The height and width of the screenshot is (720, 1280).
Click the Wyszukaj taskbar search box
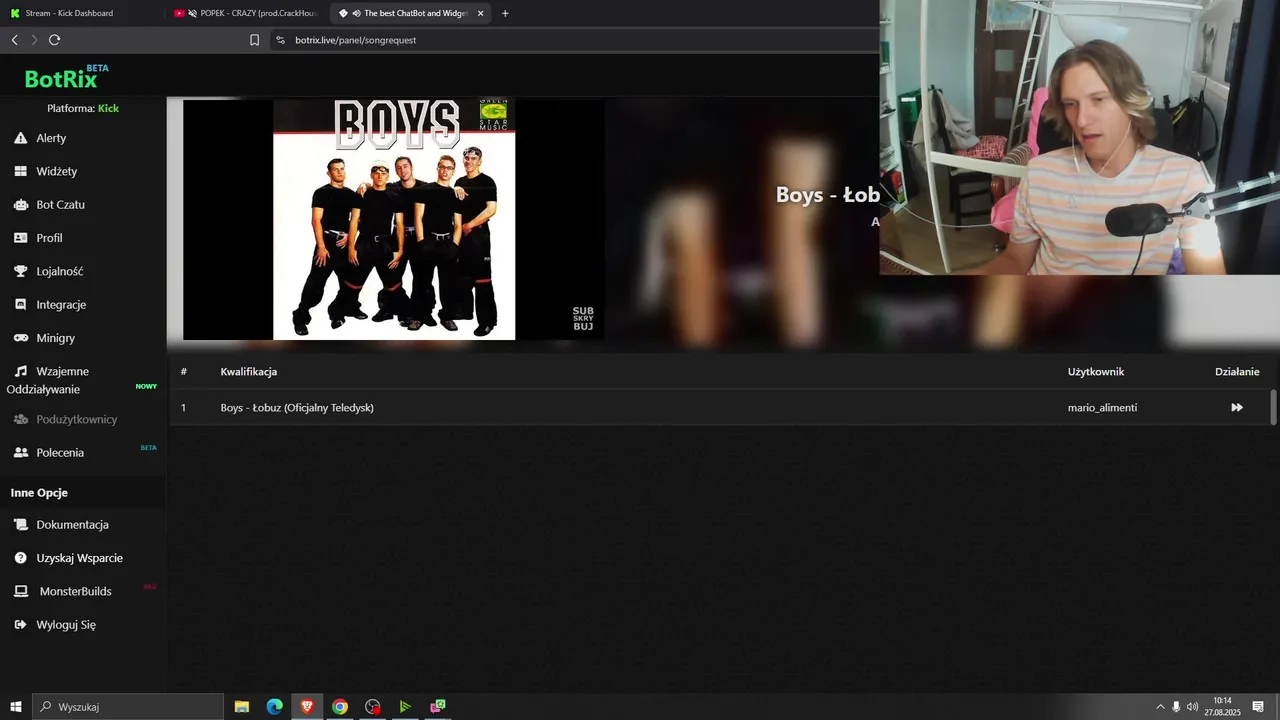point(128,707)
